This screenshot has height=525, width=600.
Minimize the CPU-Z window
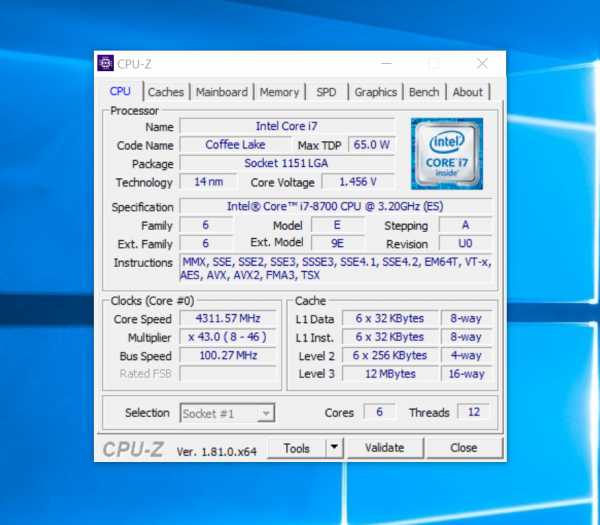[387, 64]
